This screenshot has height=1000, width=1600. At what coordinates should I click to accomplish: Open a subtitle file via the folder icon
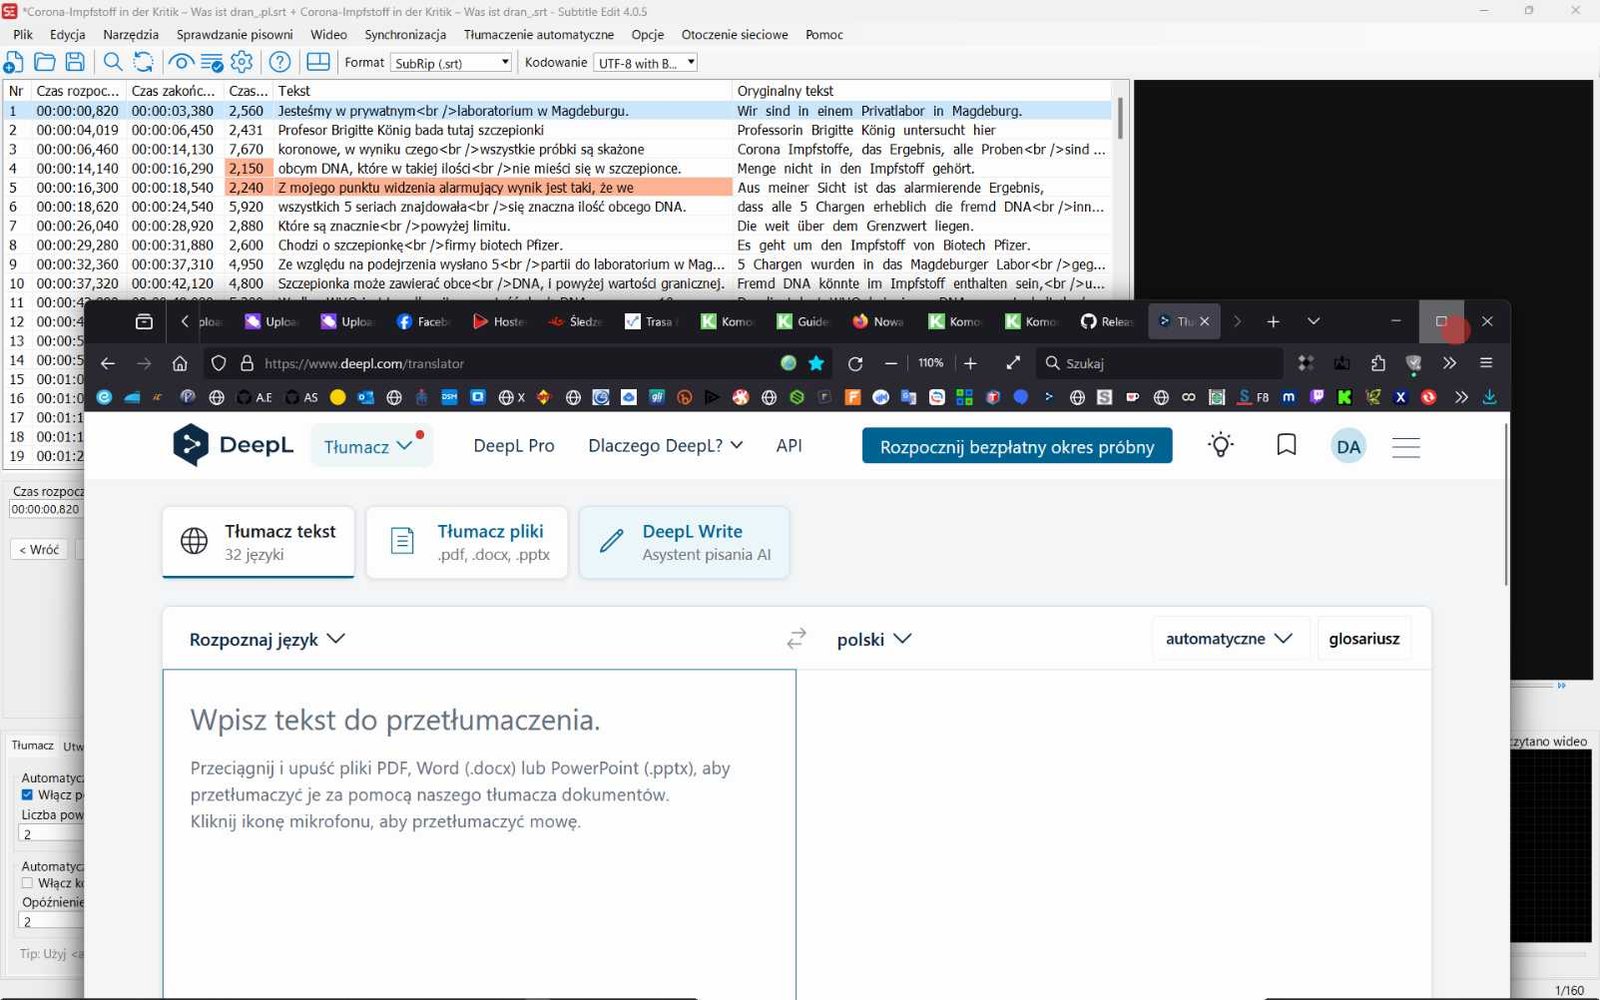(x=45, y=62)
